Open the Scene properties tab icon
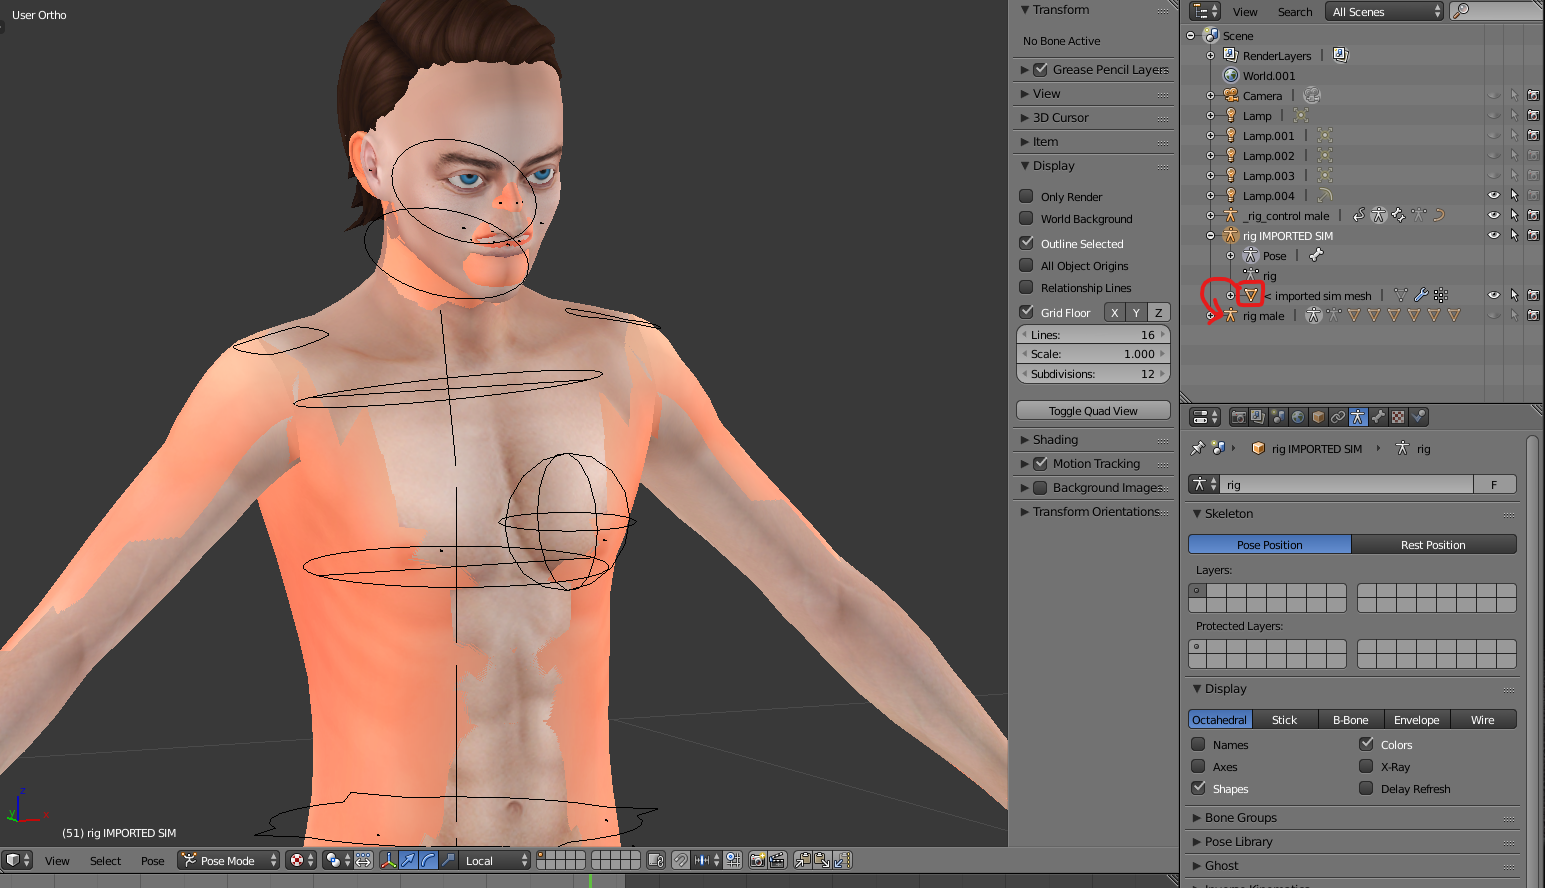Image resolution: width=1545 pixels, height=888 pixels. tap(1278, 417)
